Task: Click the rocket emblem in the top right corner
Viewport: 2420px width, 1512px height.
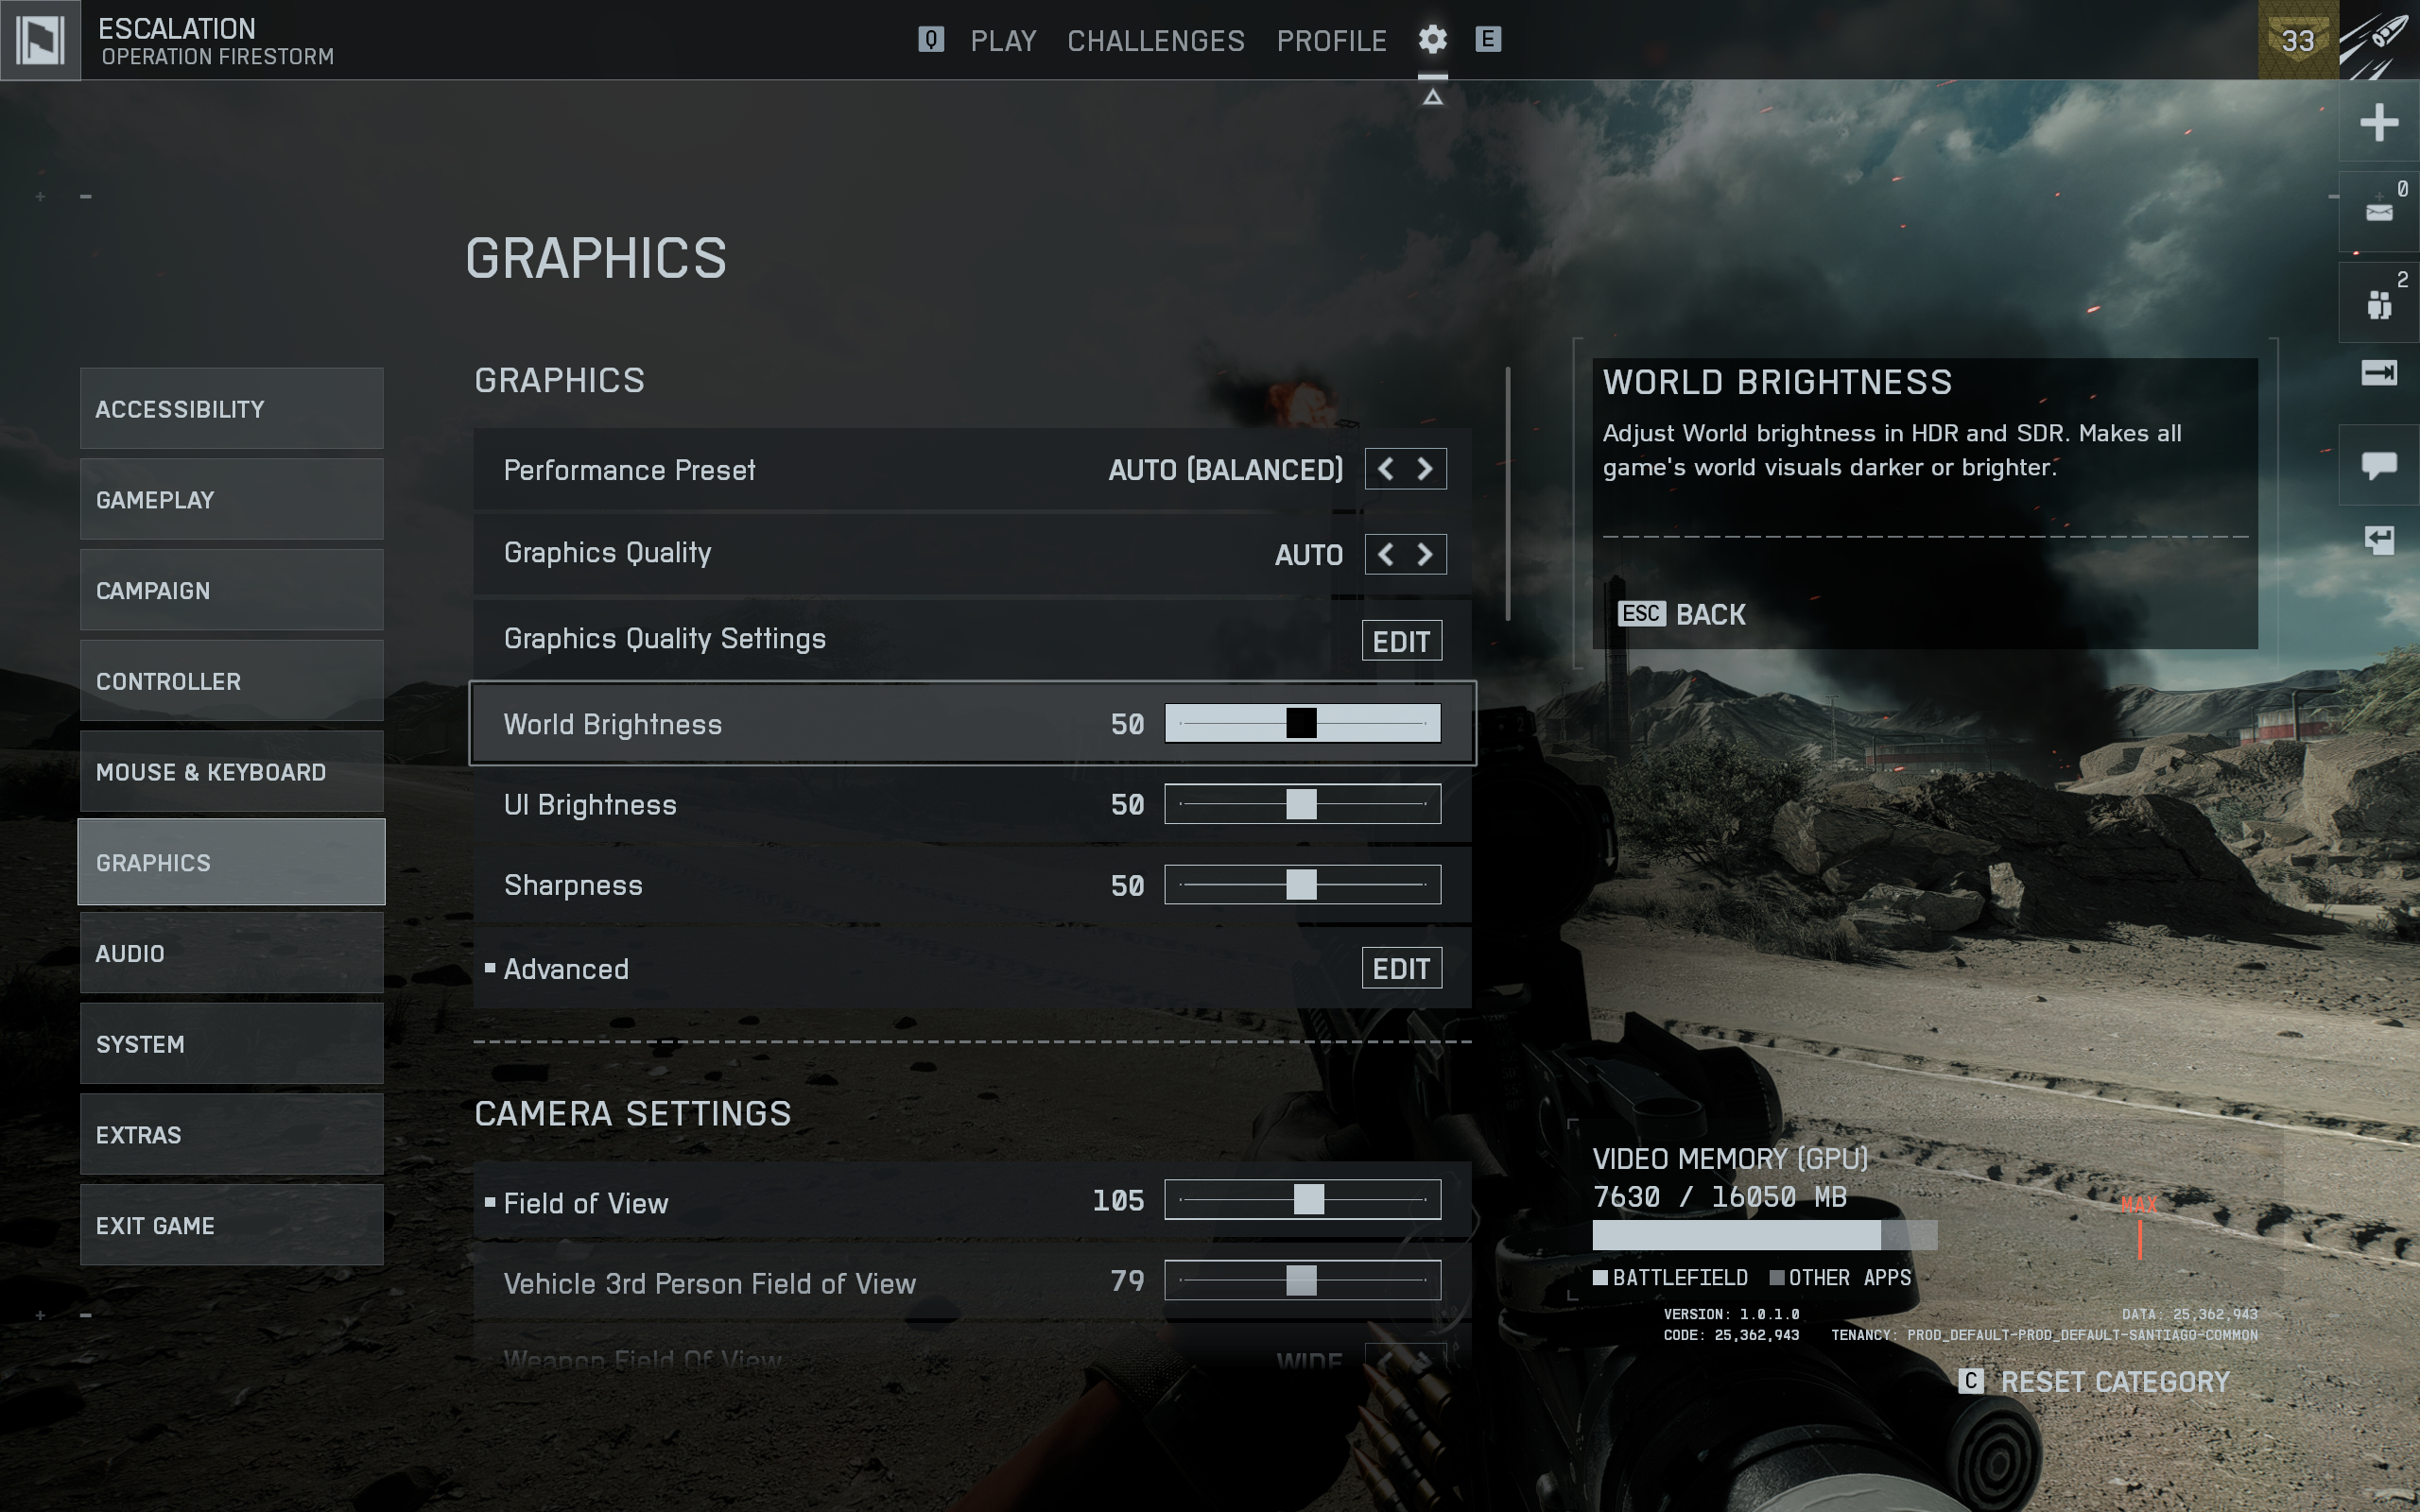Action: (x=2379, y=40)
